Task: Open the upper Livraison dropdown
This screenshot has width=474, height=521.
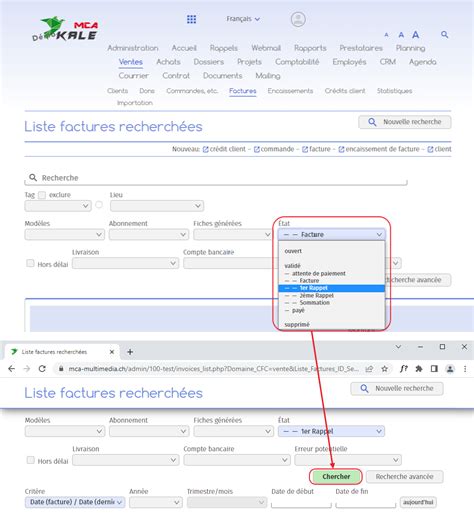Action: [x=125, y=263]
